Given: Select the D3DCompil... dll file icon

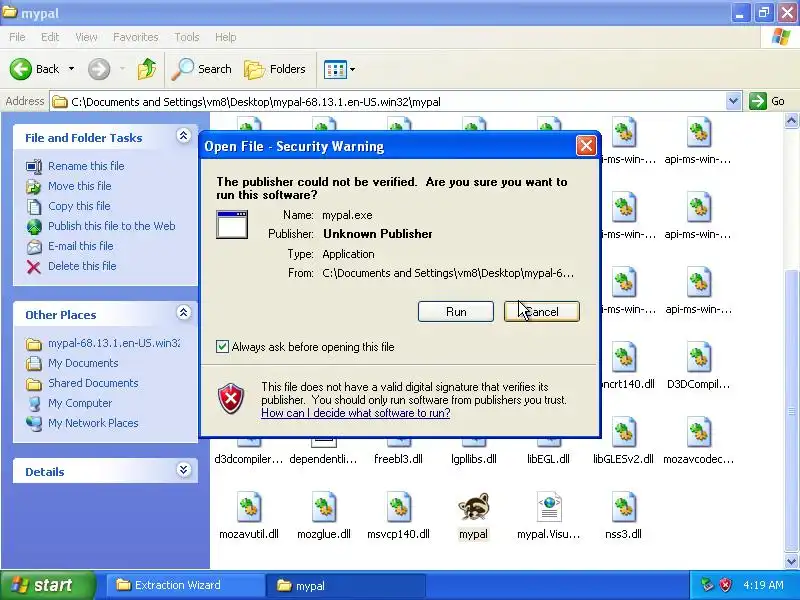Looking at the screenshot, I should [x=699, y=357].
